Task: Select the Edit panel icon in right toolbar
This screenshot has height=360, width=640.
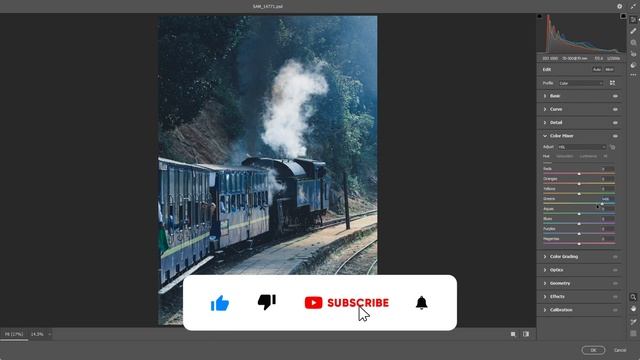Action: click(633, 20)
